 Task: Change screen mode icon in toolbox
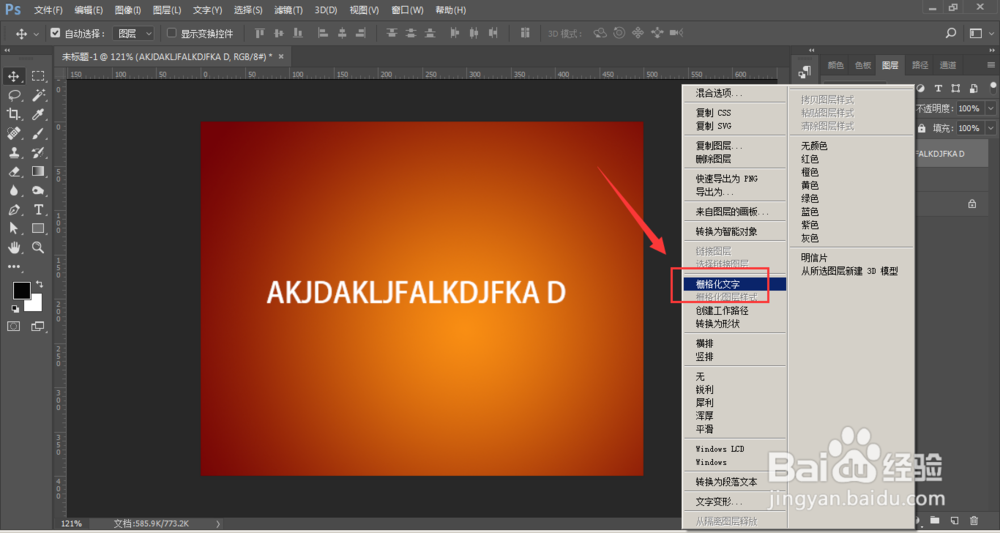click(x=38, y=326)
